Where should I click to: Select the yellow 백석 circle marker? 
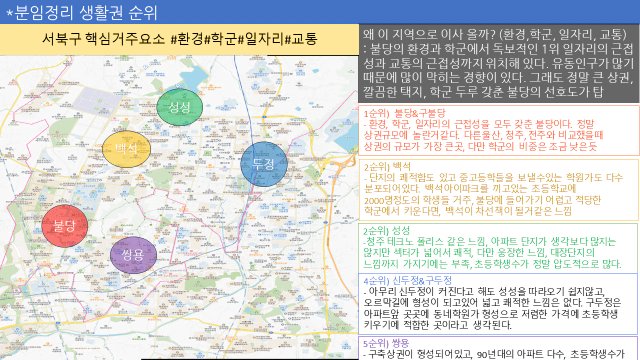pyautogui.click(x=126, y=149)
